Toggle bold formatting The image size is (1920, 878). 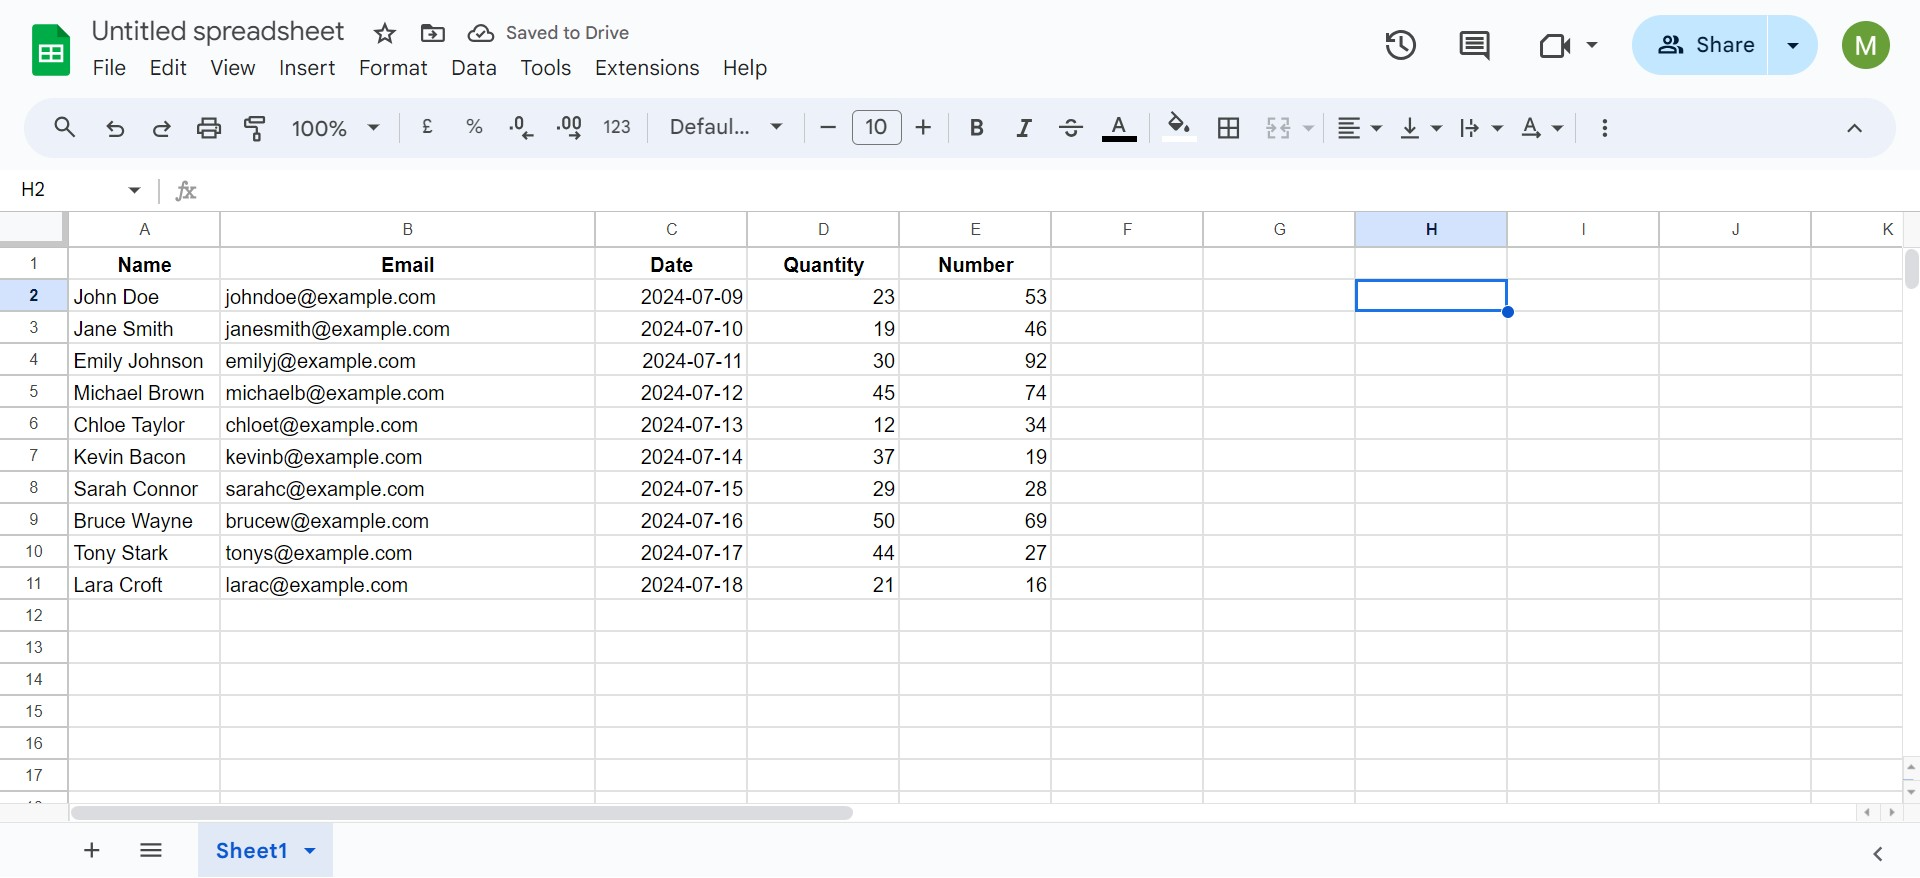(977, 128)
